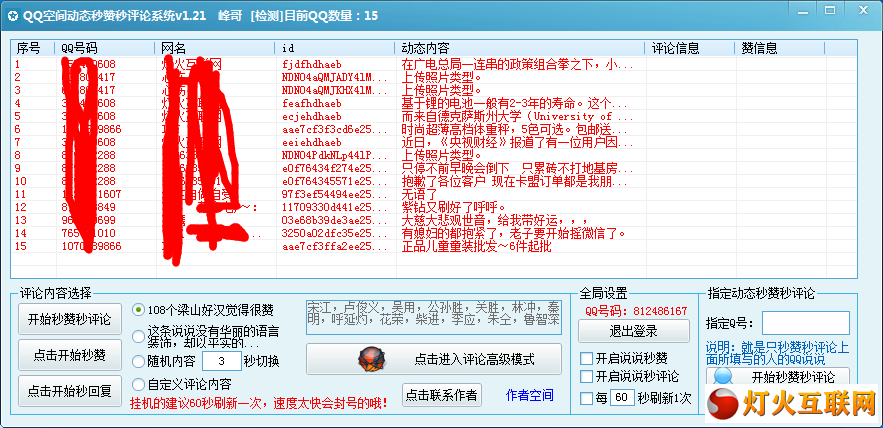Click the 秒切换 seconds input showing 3
Image resolution: width=883 pixels, height=428 pixels.
[x=221, y=360]
